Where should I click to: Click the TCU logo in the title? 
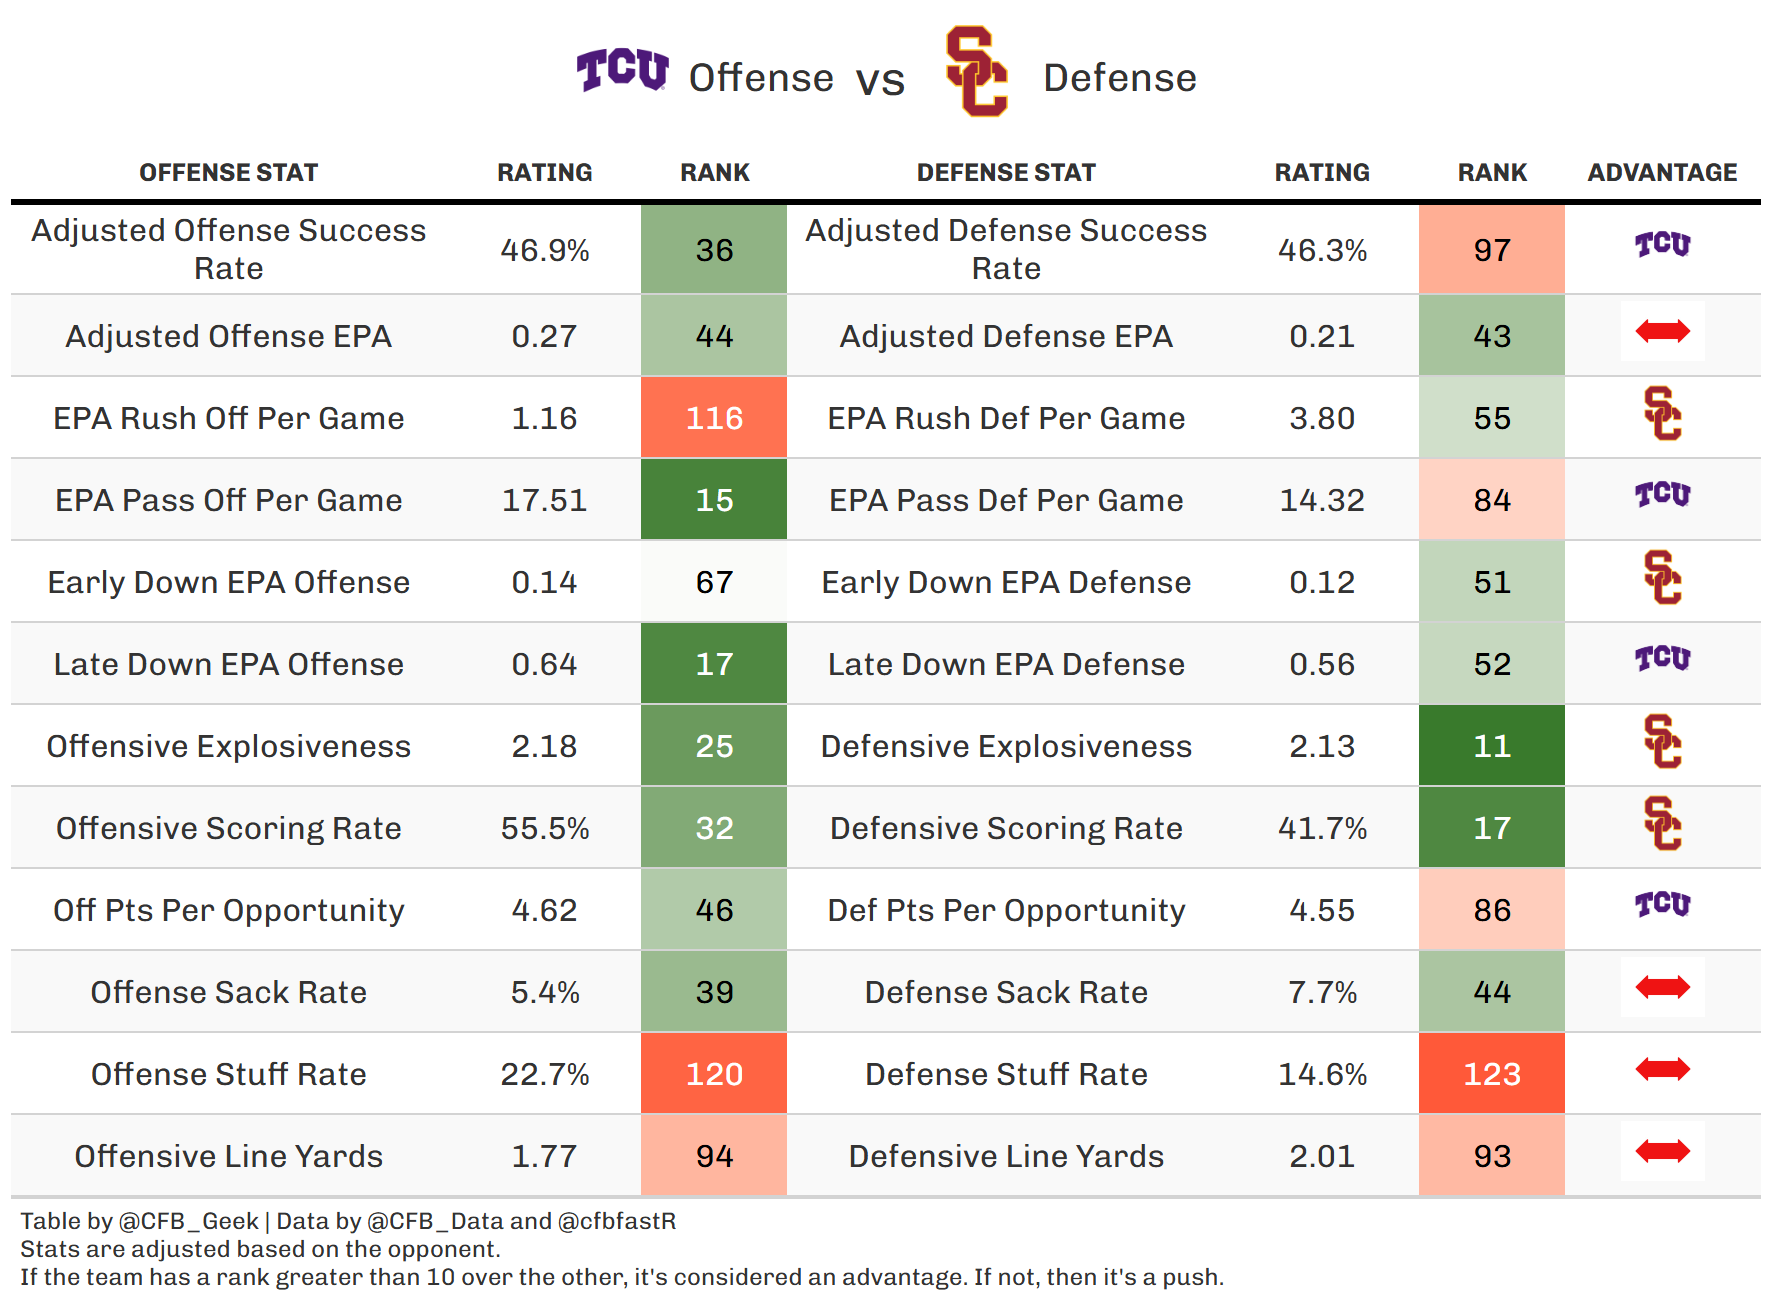(622, 70)
